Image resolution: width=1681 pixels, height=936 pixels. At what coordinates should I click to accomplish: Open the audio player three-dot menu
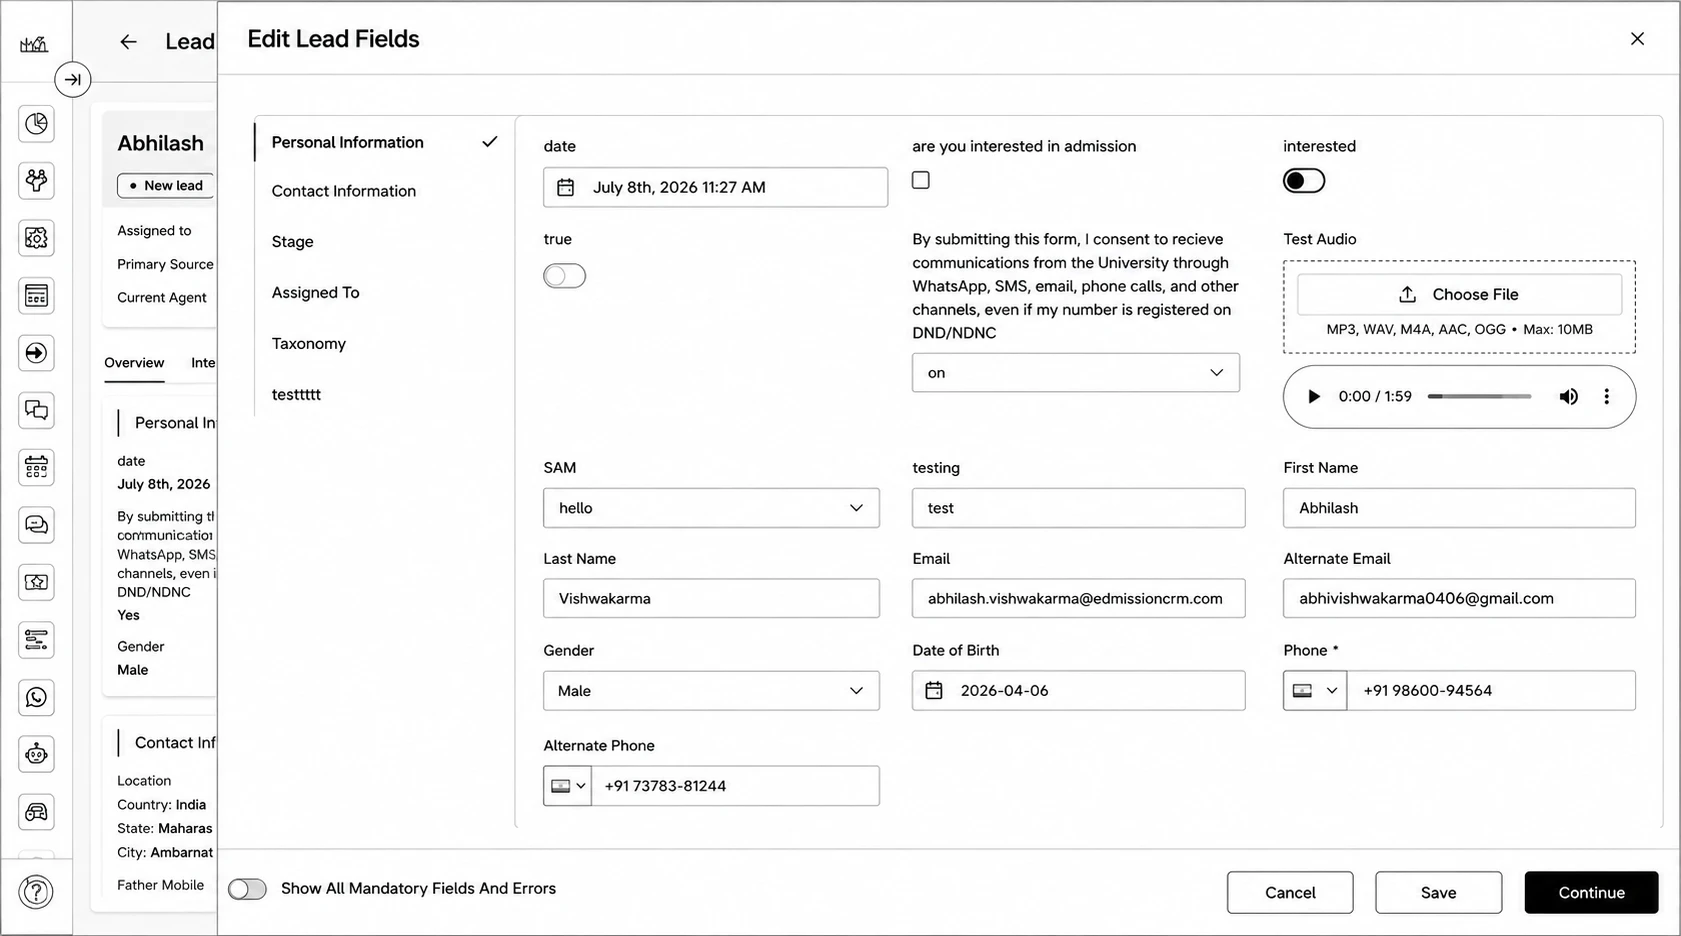coord(1607,397)
